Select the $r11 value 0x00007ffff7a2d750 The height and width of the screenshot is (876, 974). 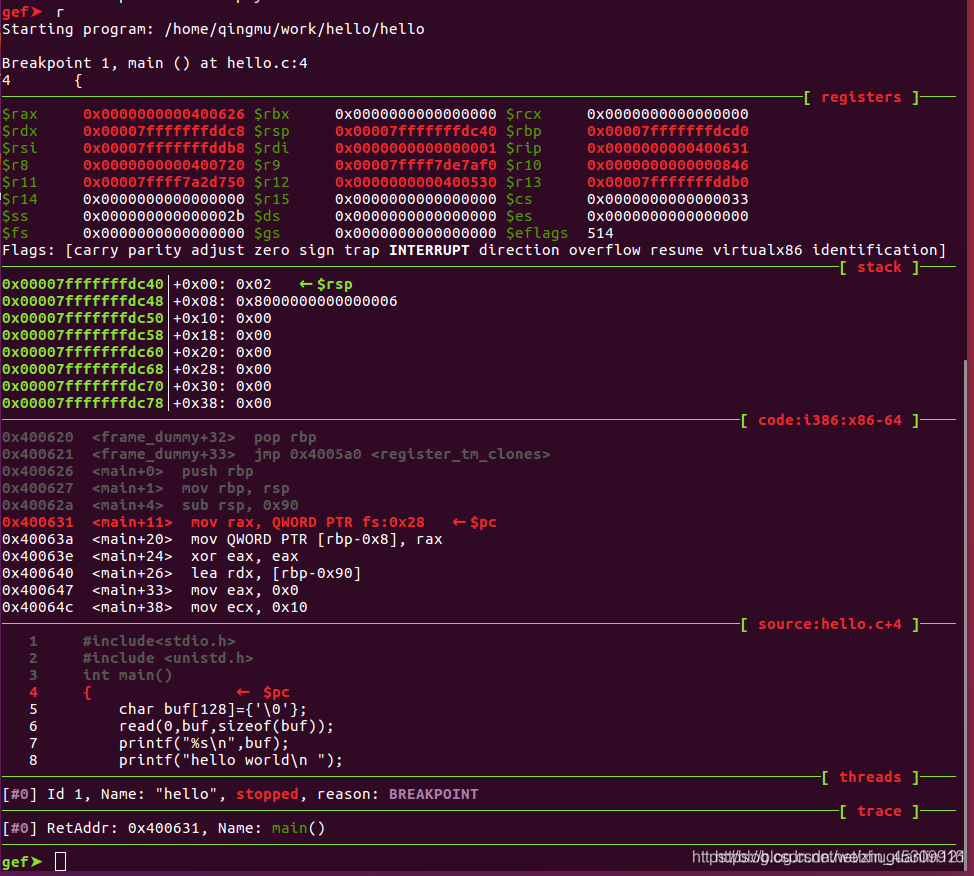[164, 182]
